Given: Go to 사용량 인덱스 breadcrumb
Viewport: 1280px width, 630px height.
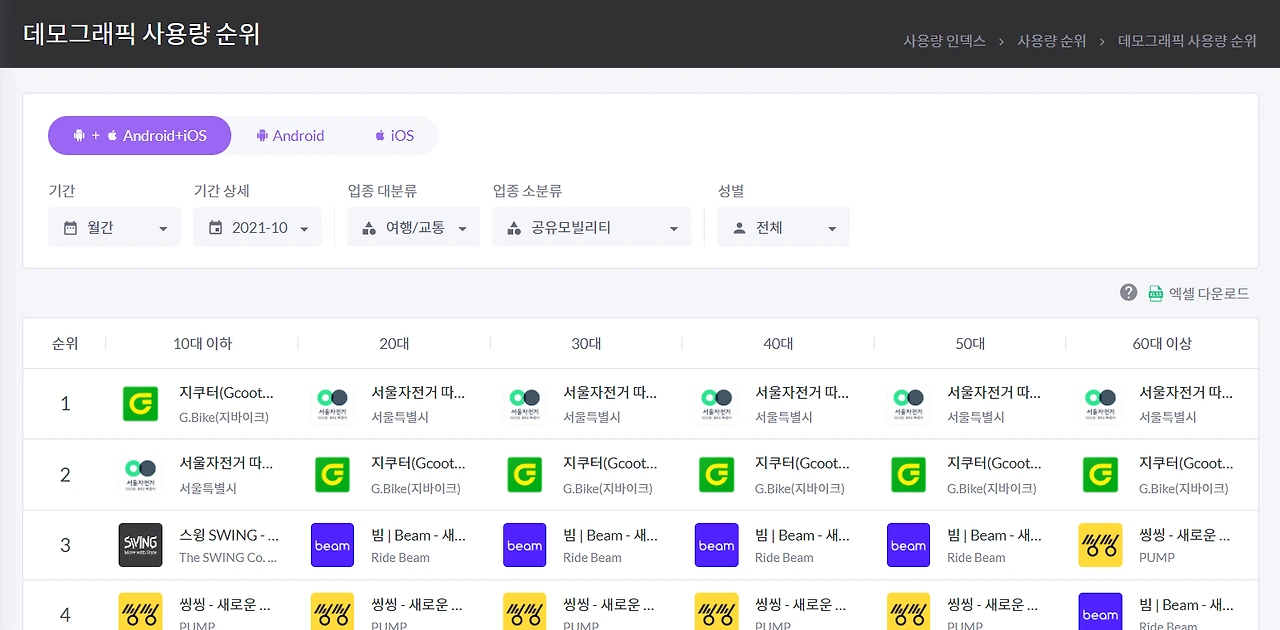Looking at the screenshot, I should (944, 41).
